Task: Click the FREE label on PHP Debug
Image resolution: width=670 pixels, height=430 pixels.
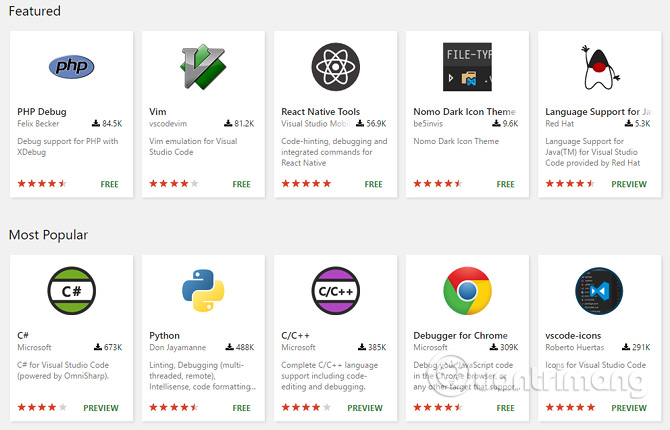Action: [110, 184]
